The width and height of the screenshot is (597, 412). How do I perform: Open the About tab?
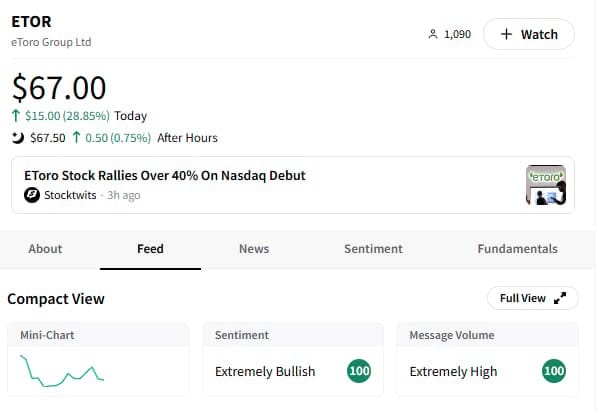[x=45, y=249]
